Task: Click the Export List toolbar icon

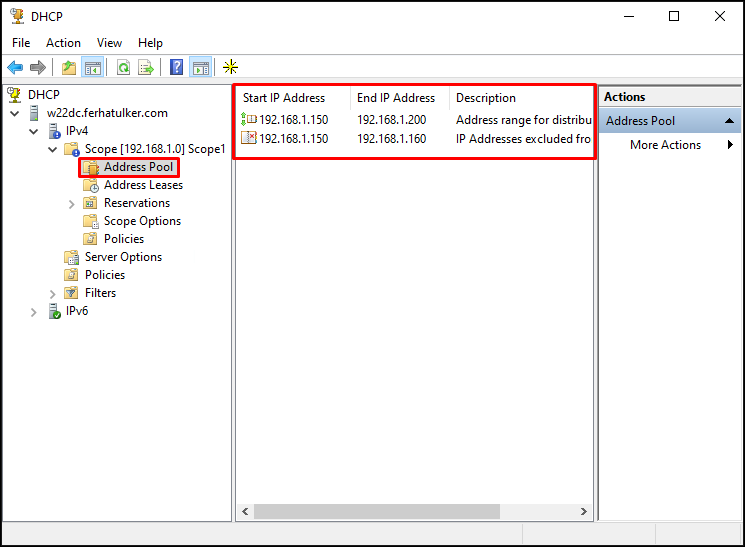Action: (x=146, y=67)
